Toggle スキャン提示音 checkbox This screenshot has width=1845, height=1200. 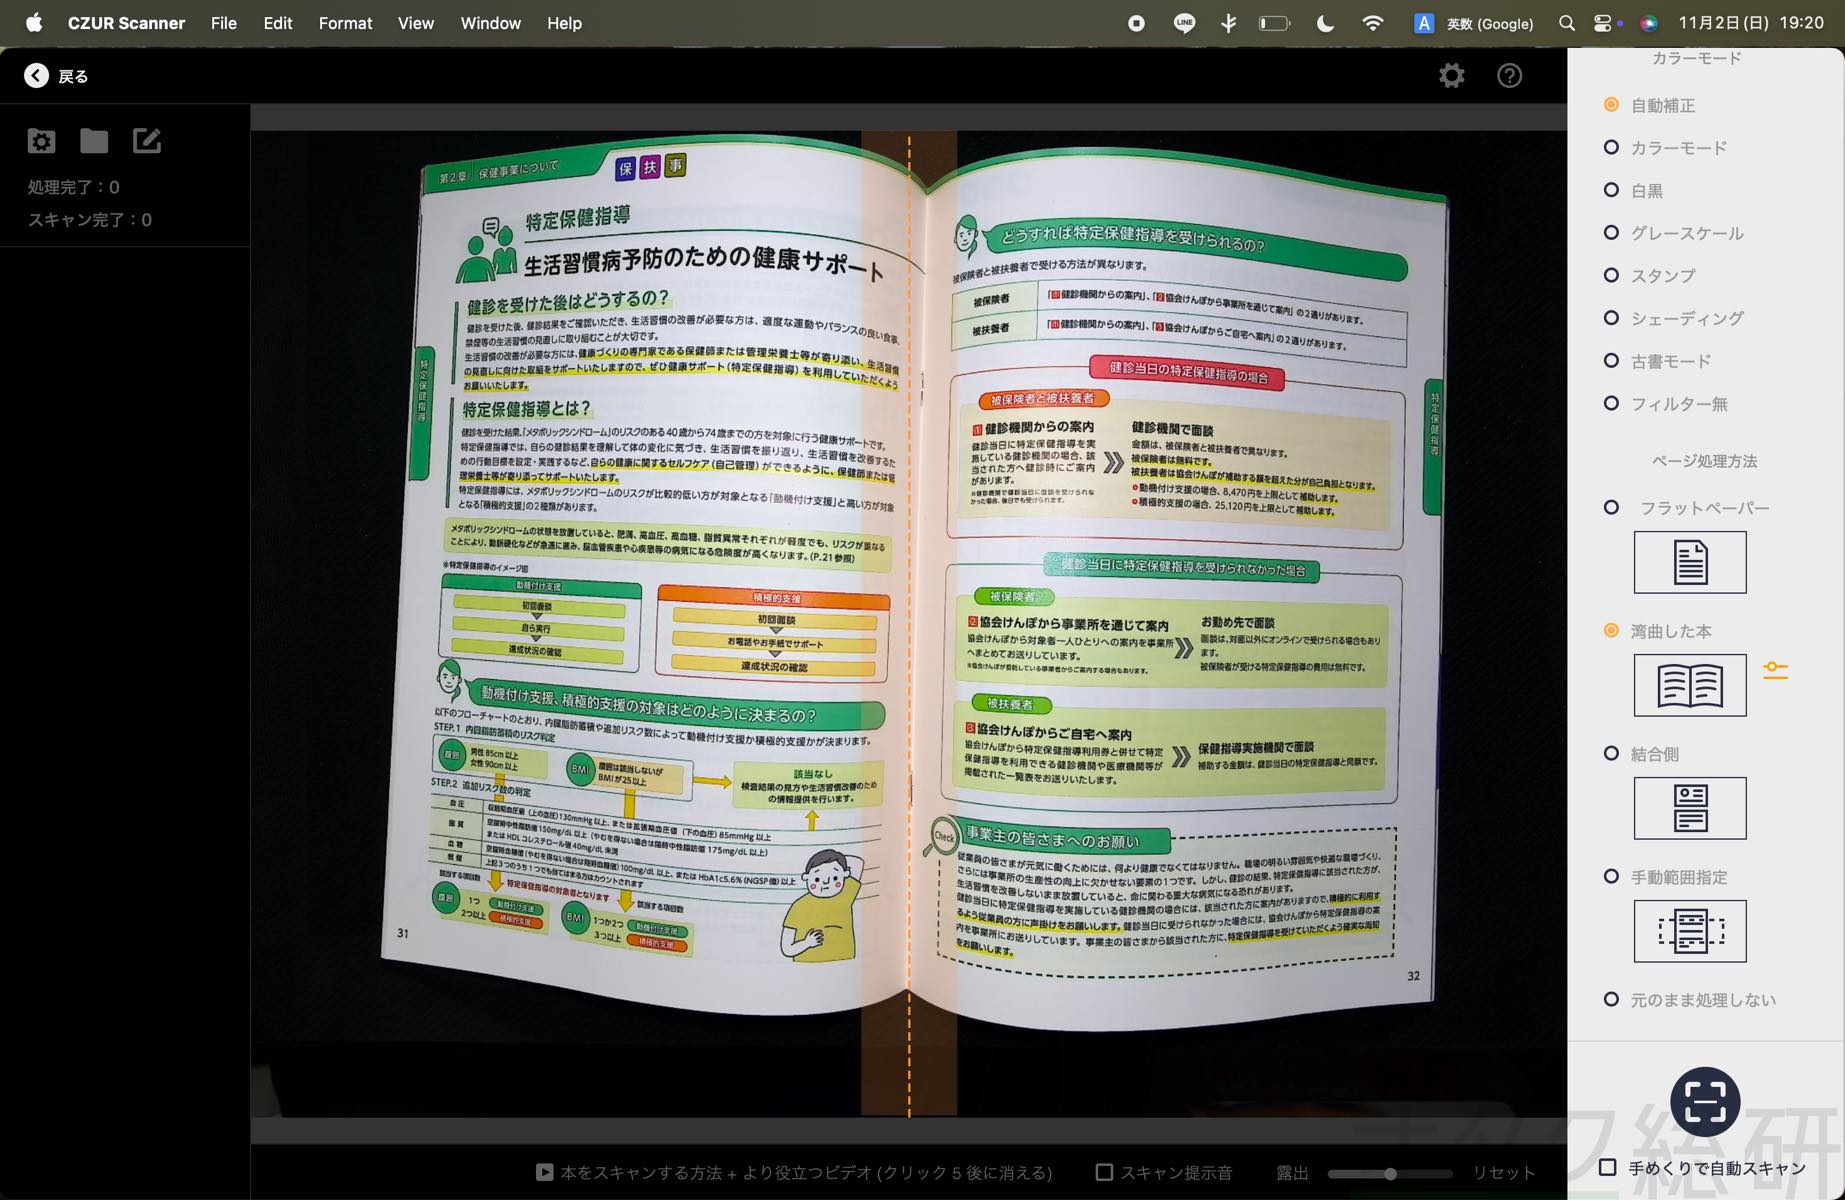(x=1105, y=1172)
